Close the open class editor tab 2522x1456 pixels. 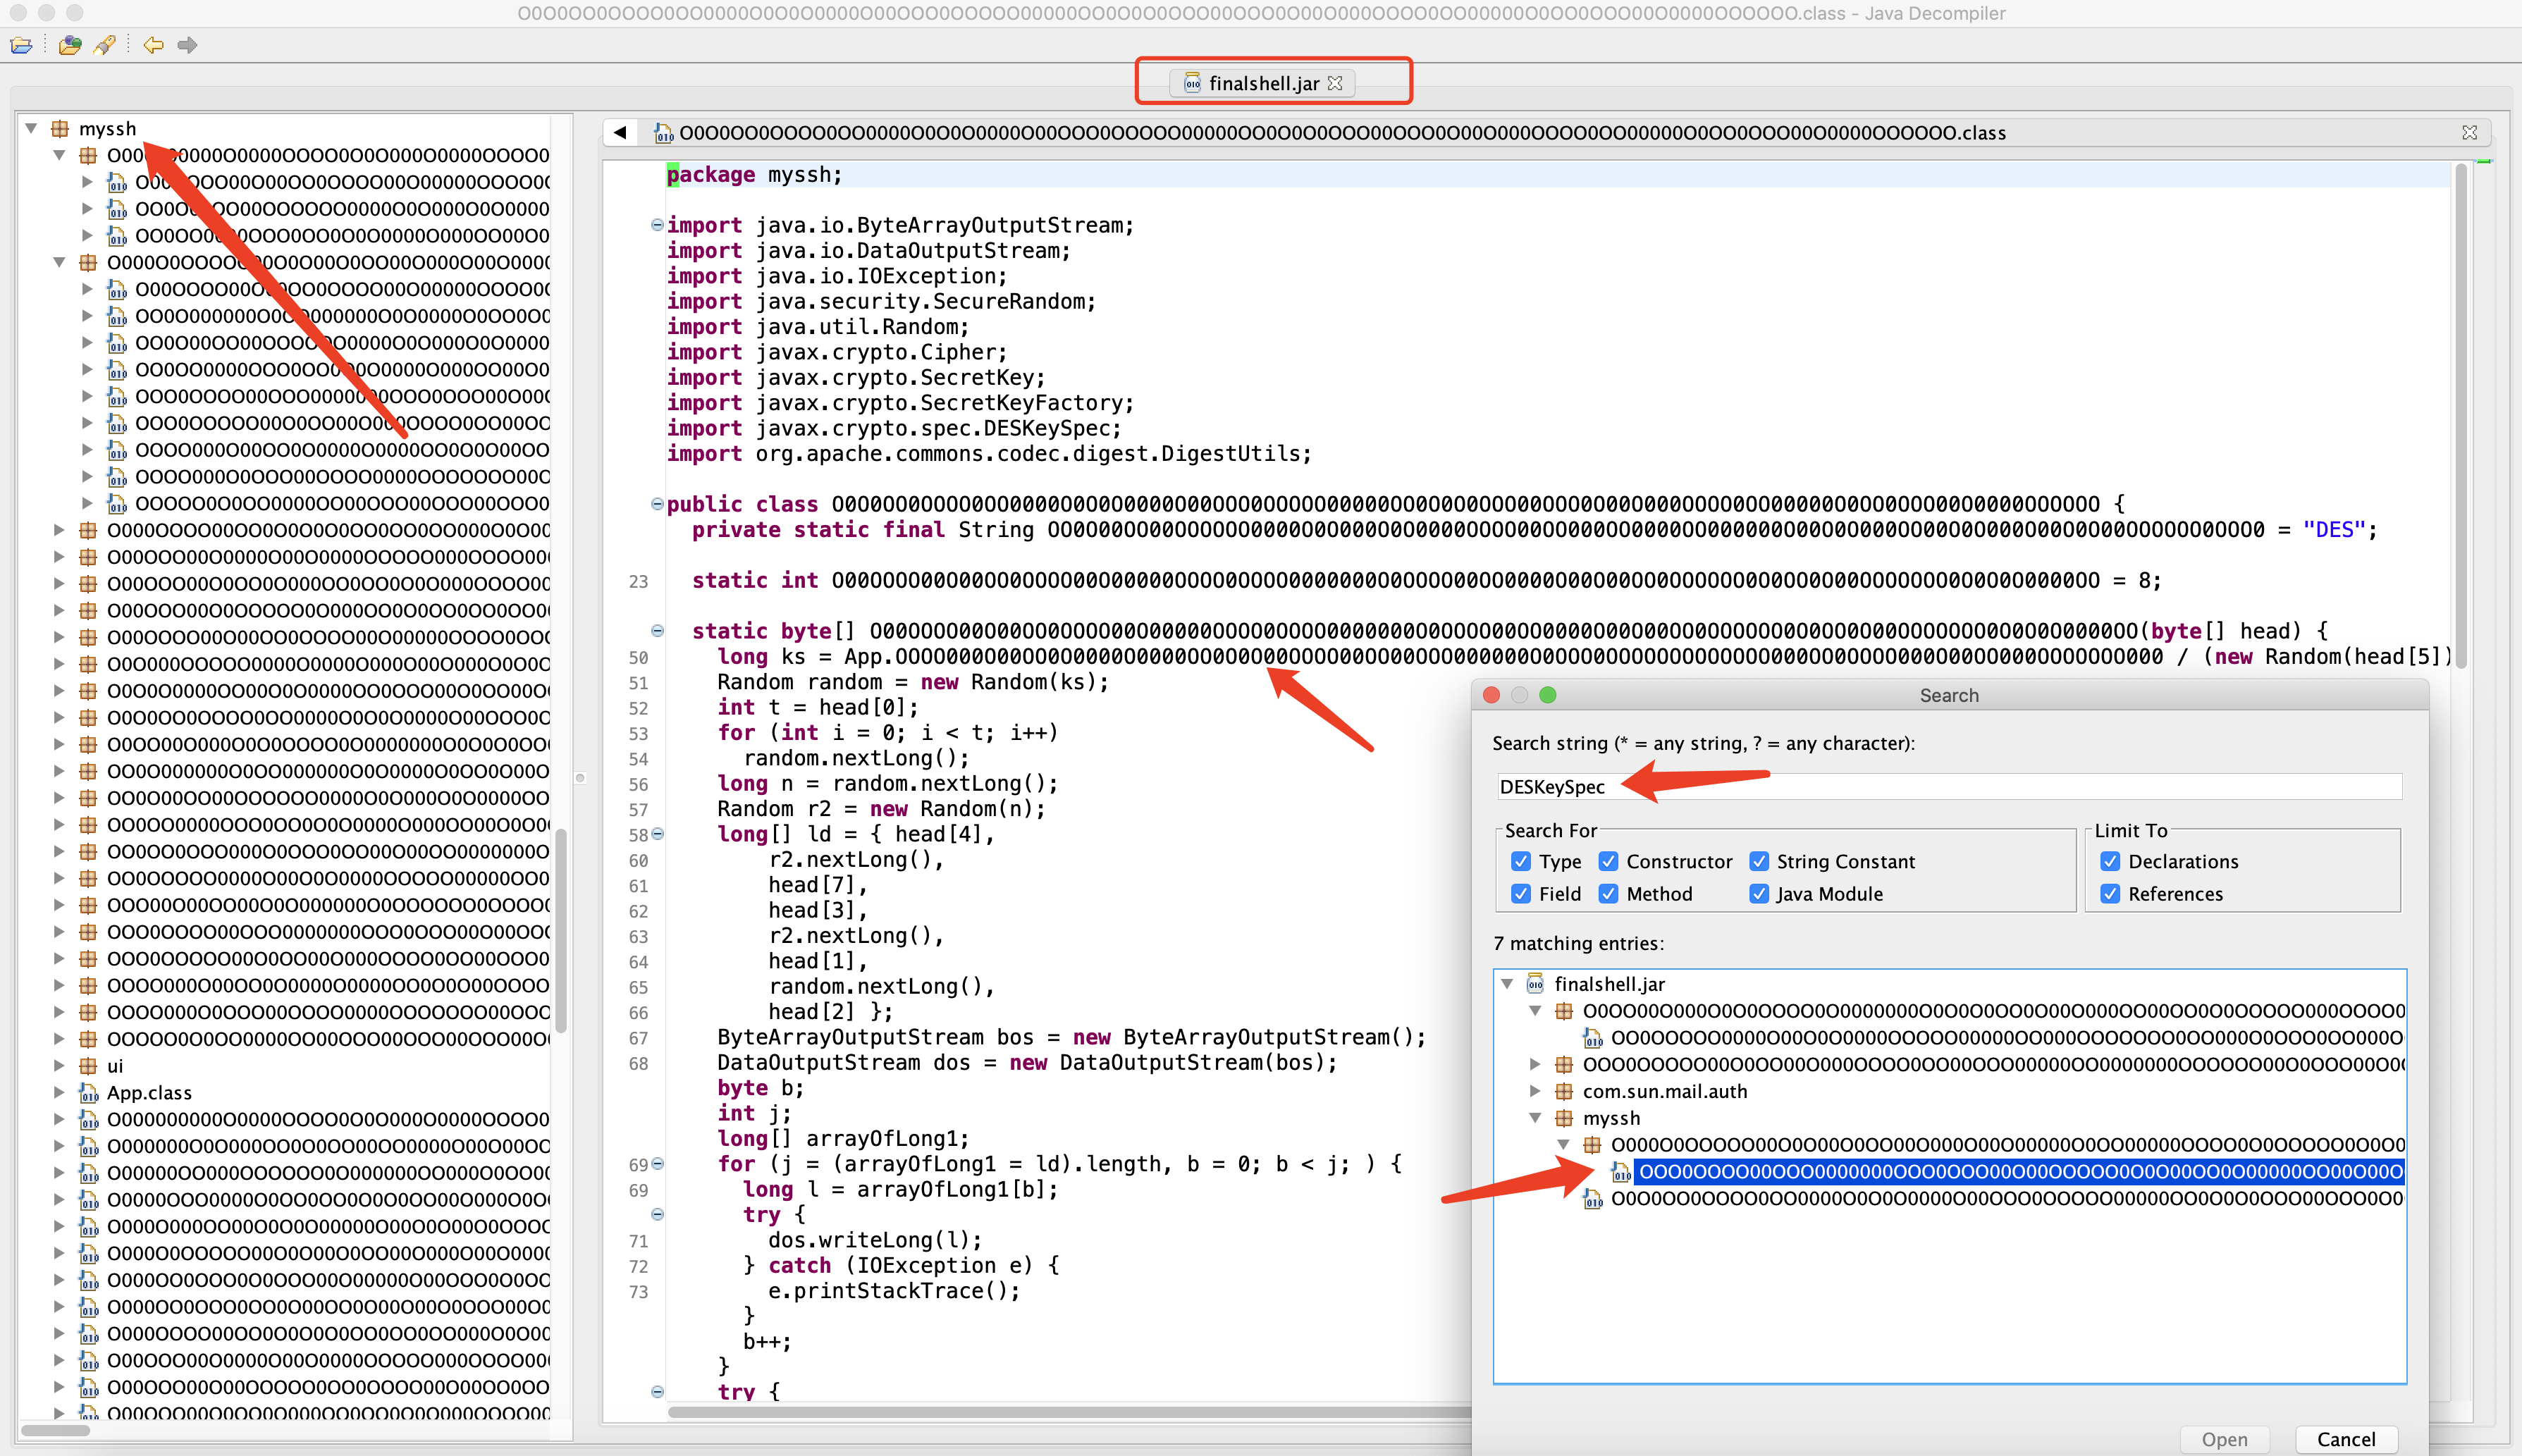coord(2469,133)
